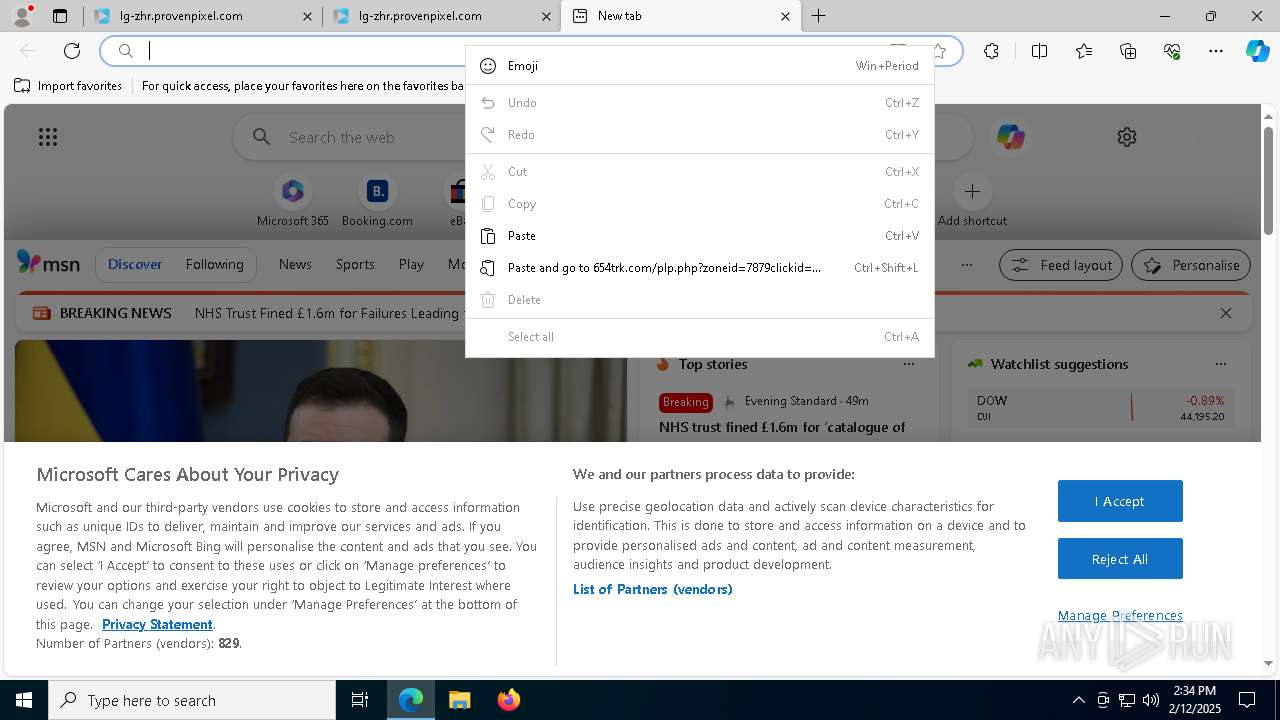Dismiss the breaking news banner
The height and width of the screenshot is (720, 1280).
pyautogui.click(x=1226, y=313)
